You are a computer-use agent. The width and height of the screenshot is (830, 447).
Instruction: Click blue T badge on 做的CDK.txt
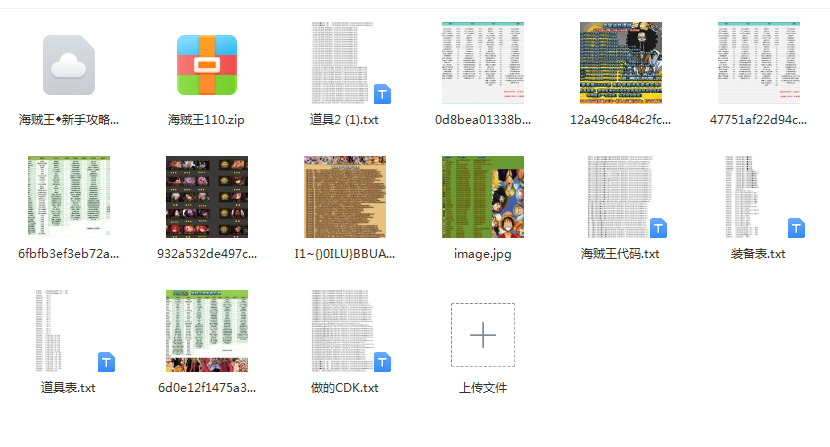click(x=382, y=362)
